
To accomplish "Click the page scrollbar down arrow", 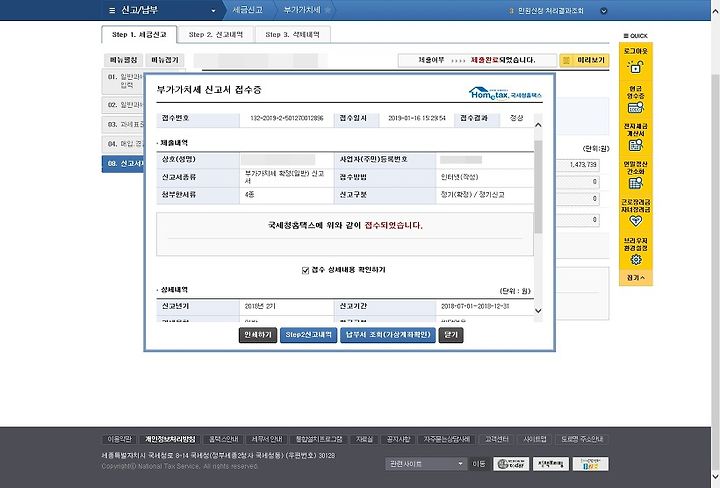I will click(715, 476).
